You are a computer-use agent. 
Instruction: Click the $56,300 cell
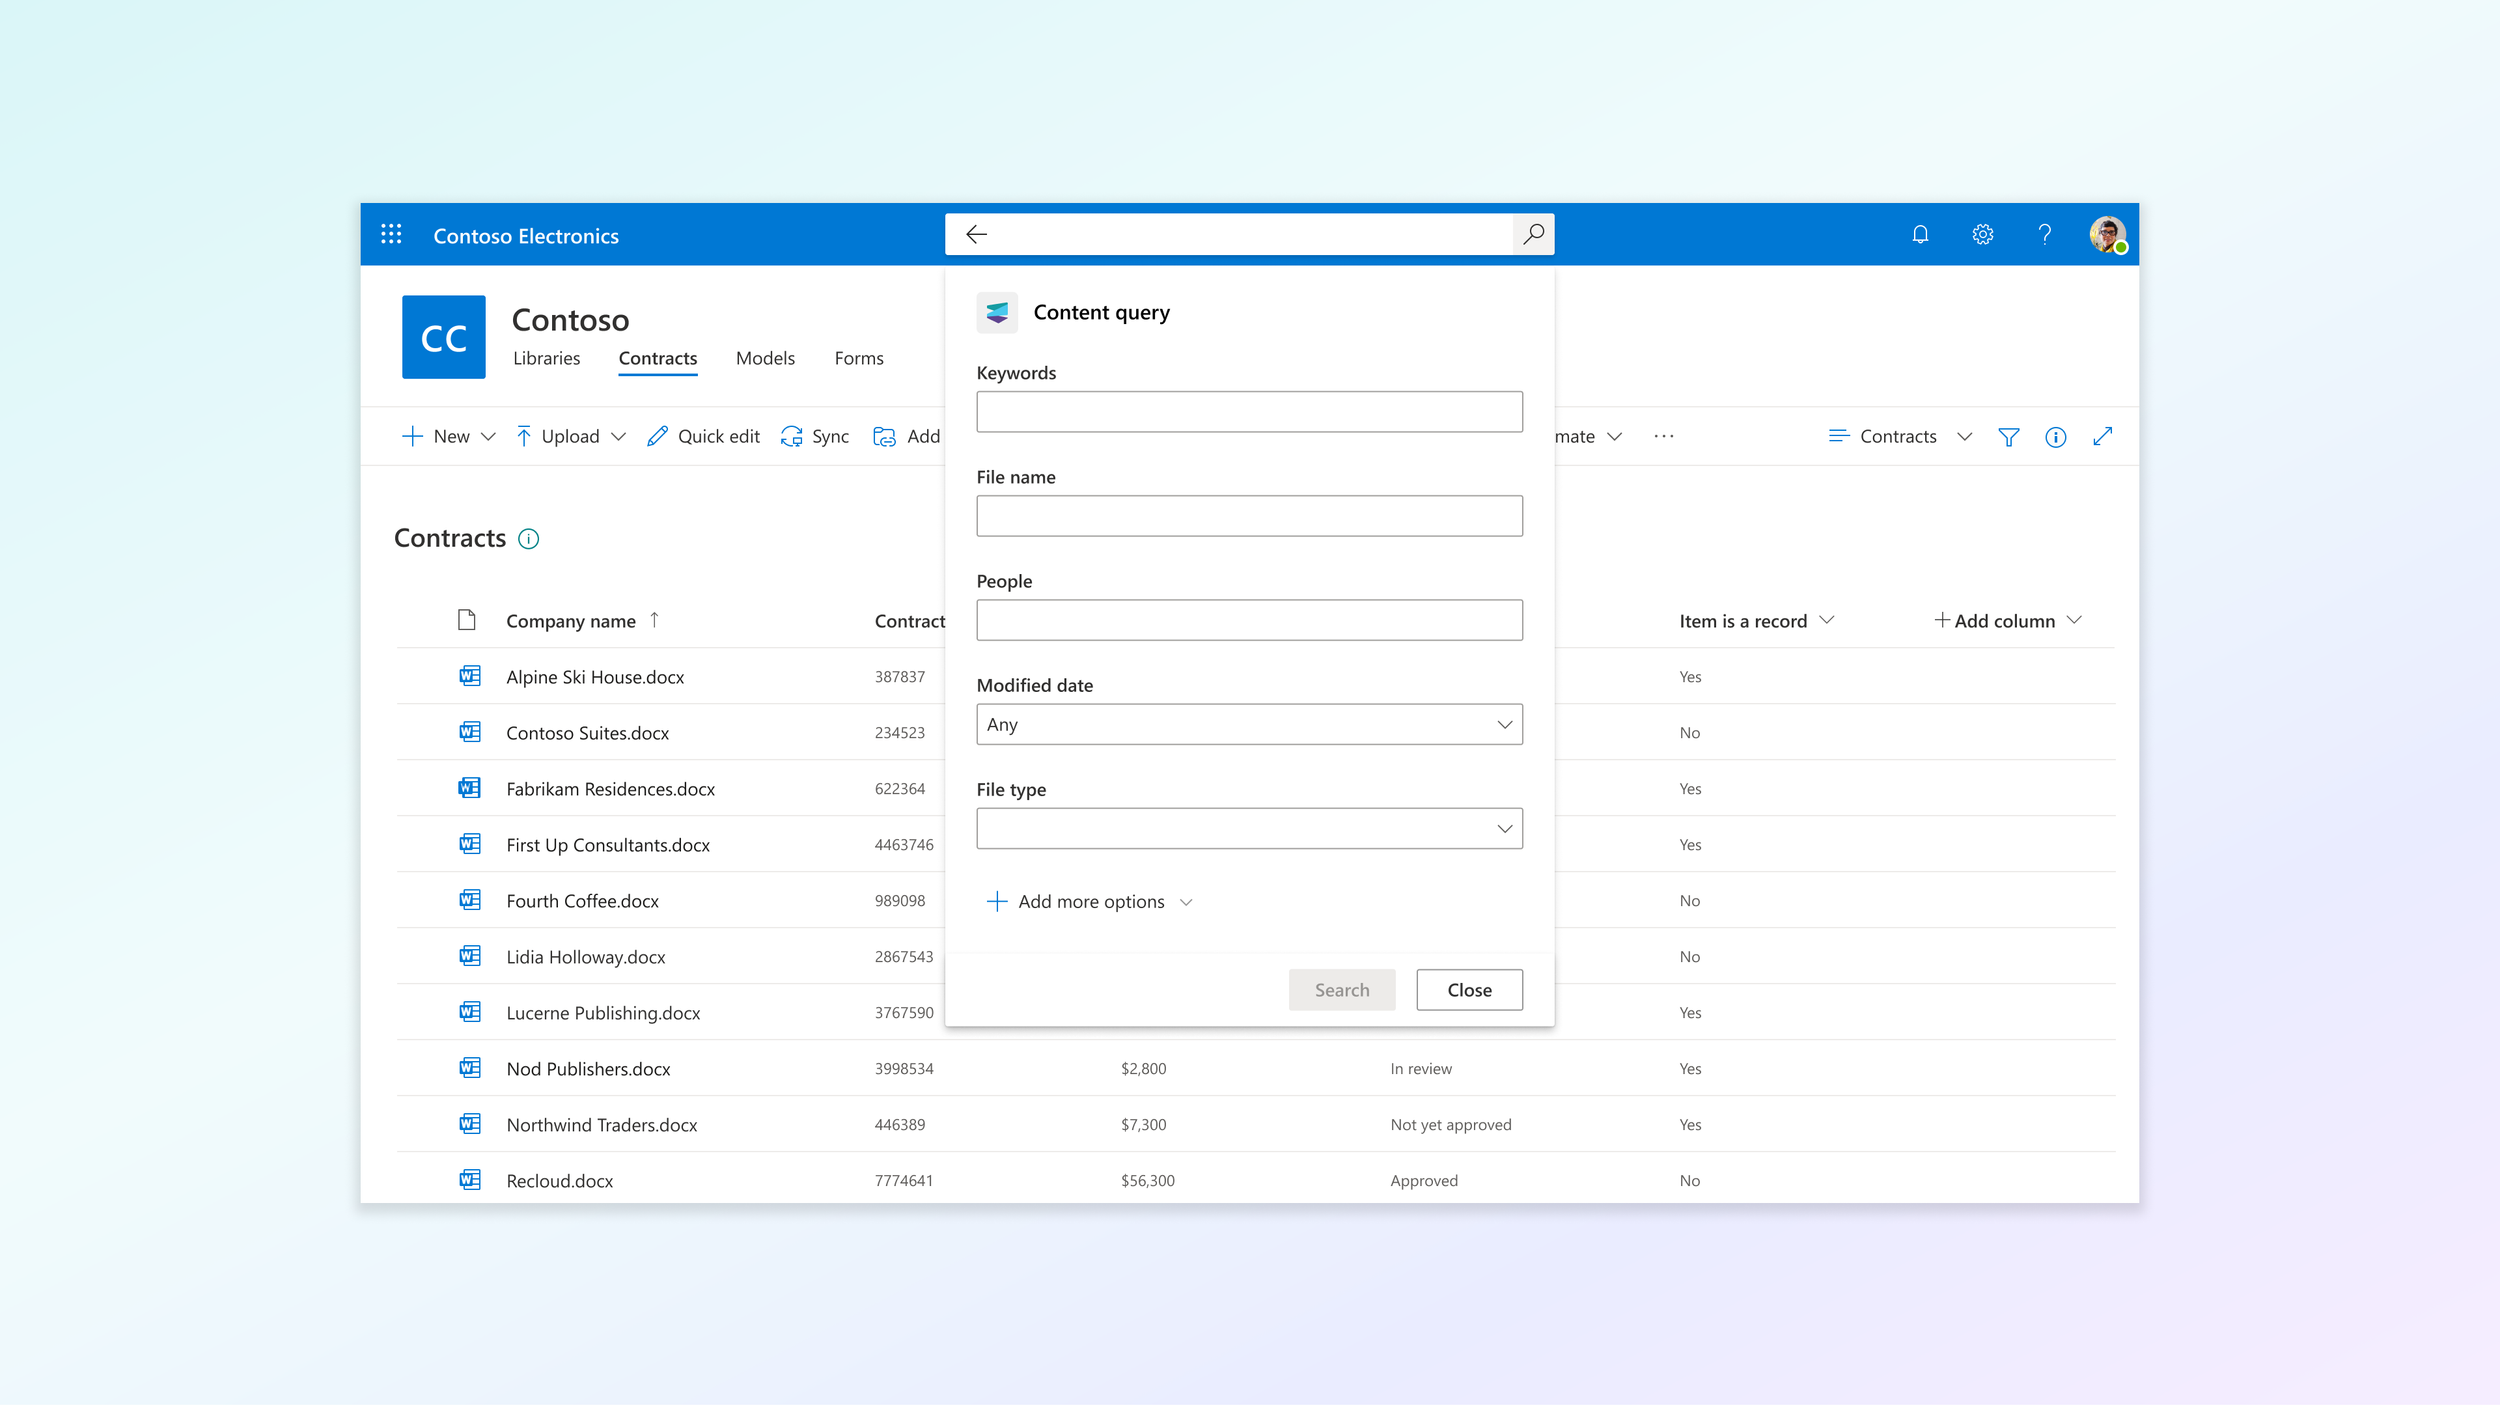pos(1148,1181)
